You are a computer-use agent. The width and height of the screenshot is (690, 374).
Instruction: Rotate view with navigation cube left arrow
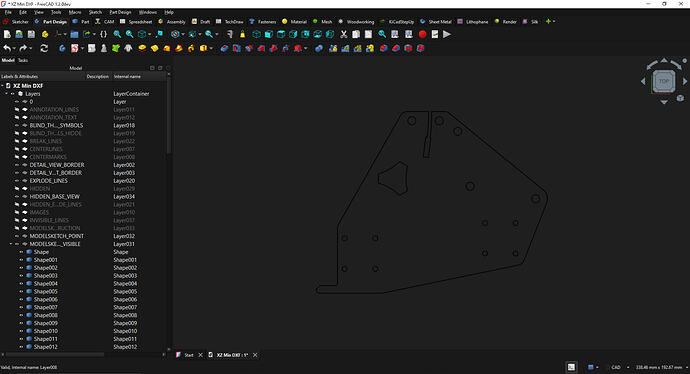pyautogui.click(x=643, y=81)
